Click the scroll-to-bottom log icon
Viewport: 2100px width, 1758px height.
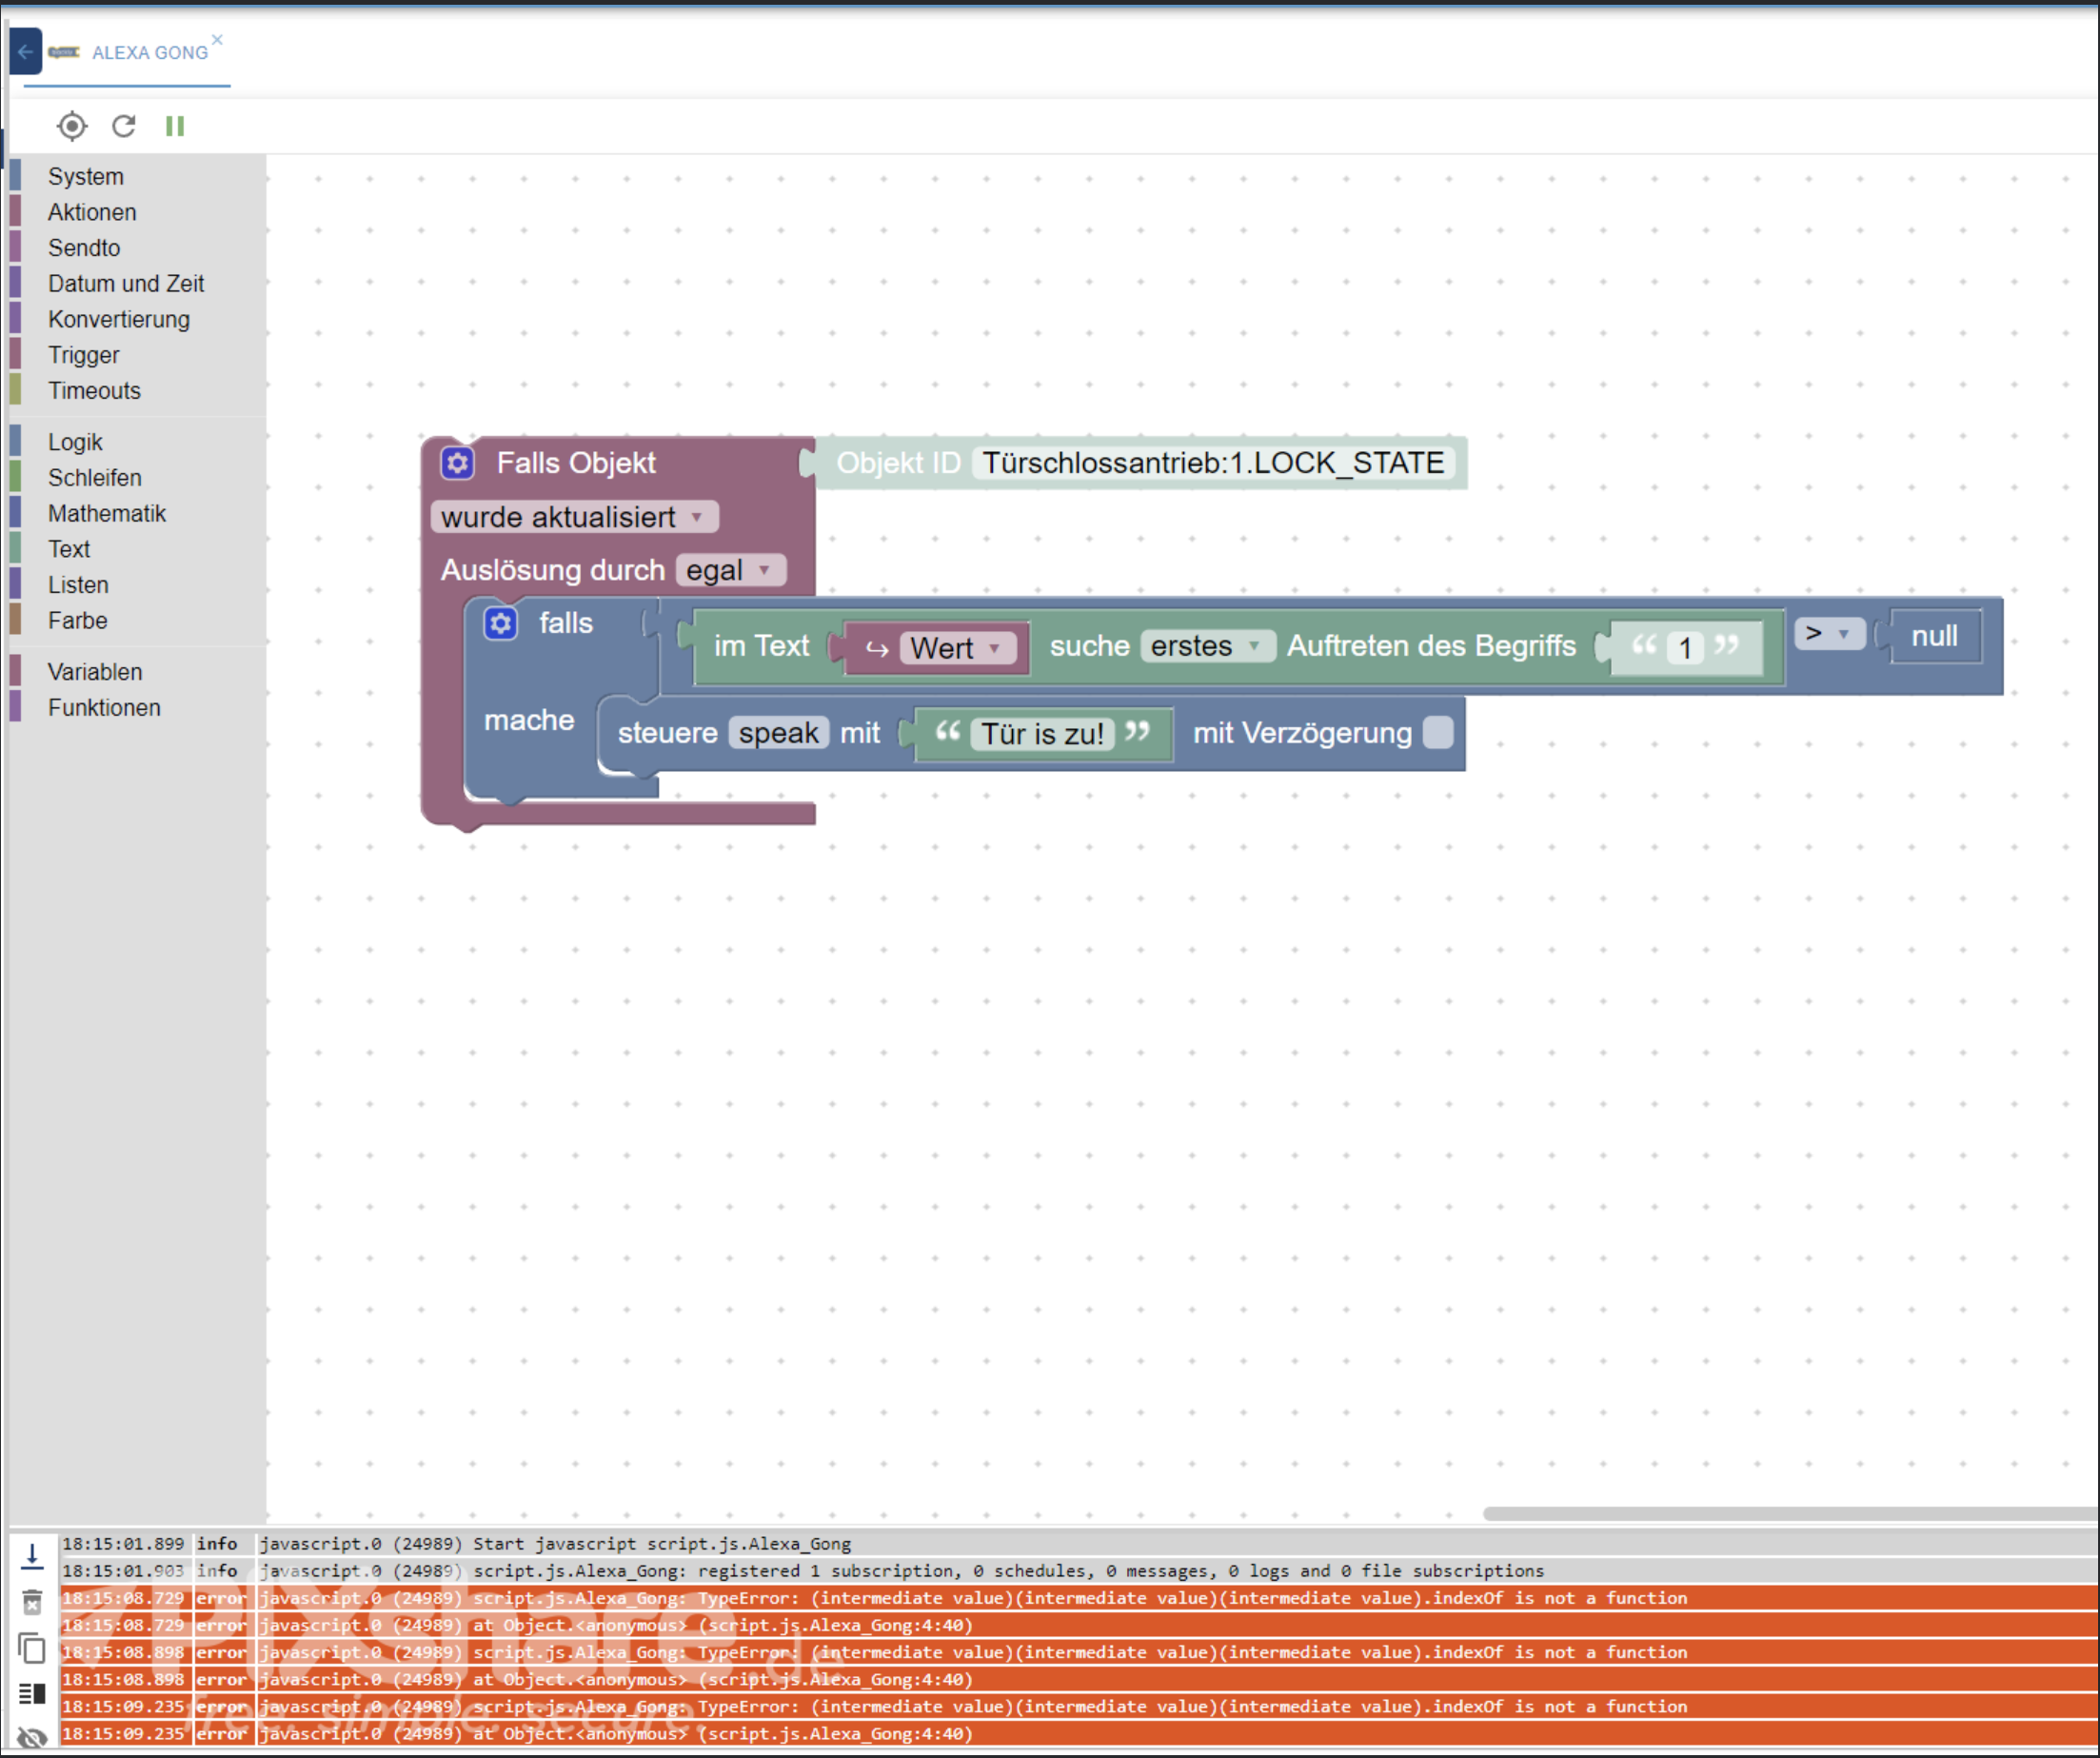click(x=32, y=1557)
